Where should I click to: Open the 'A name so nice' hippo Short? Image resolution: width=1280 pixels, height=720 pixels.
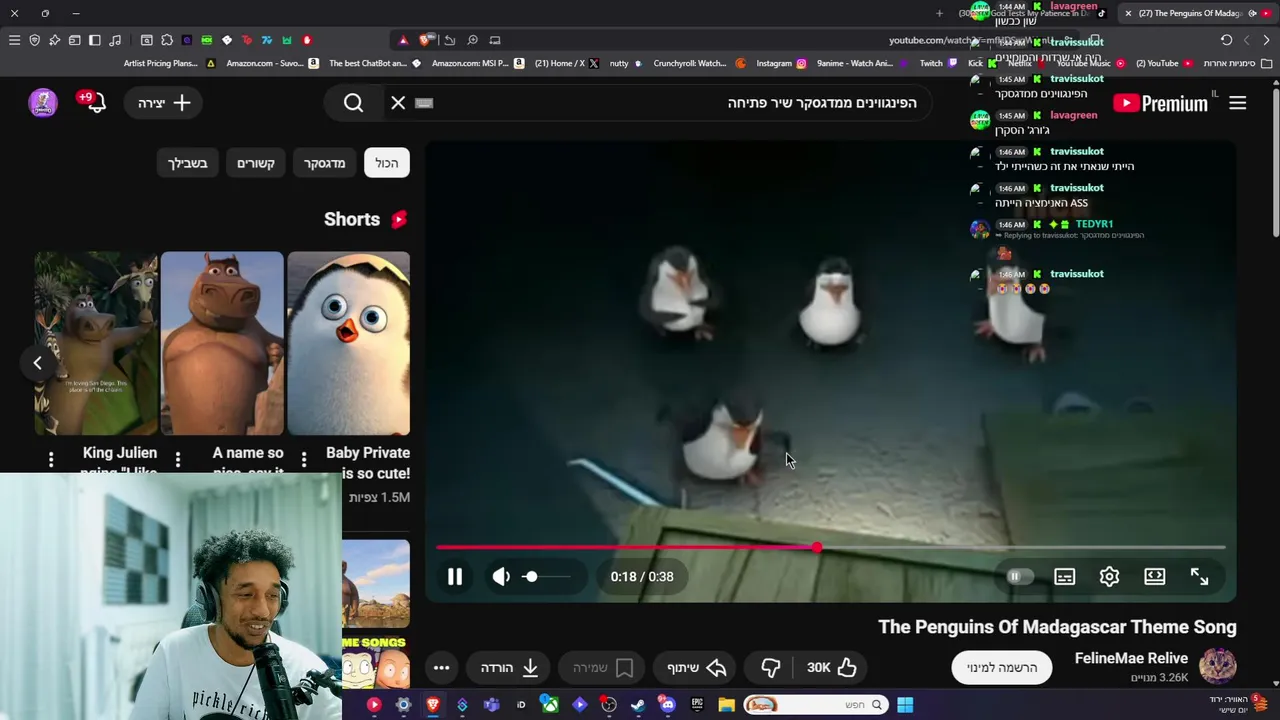pos(222,343)
